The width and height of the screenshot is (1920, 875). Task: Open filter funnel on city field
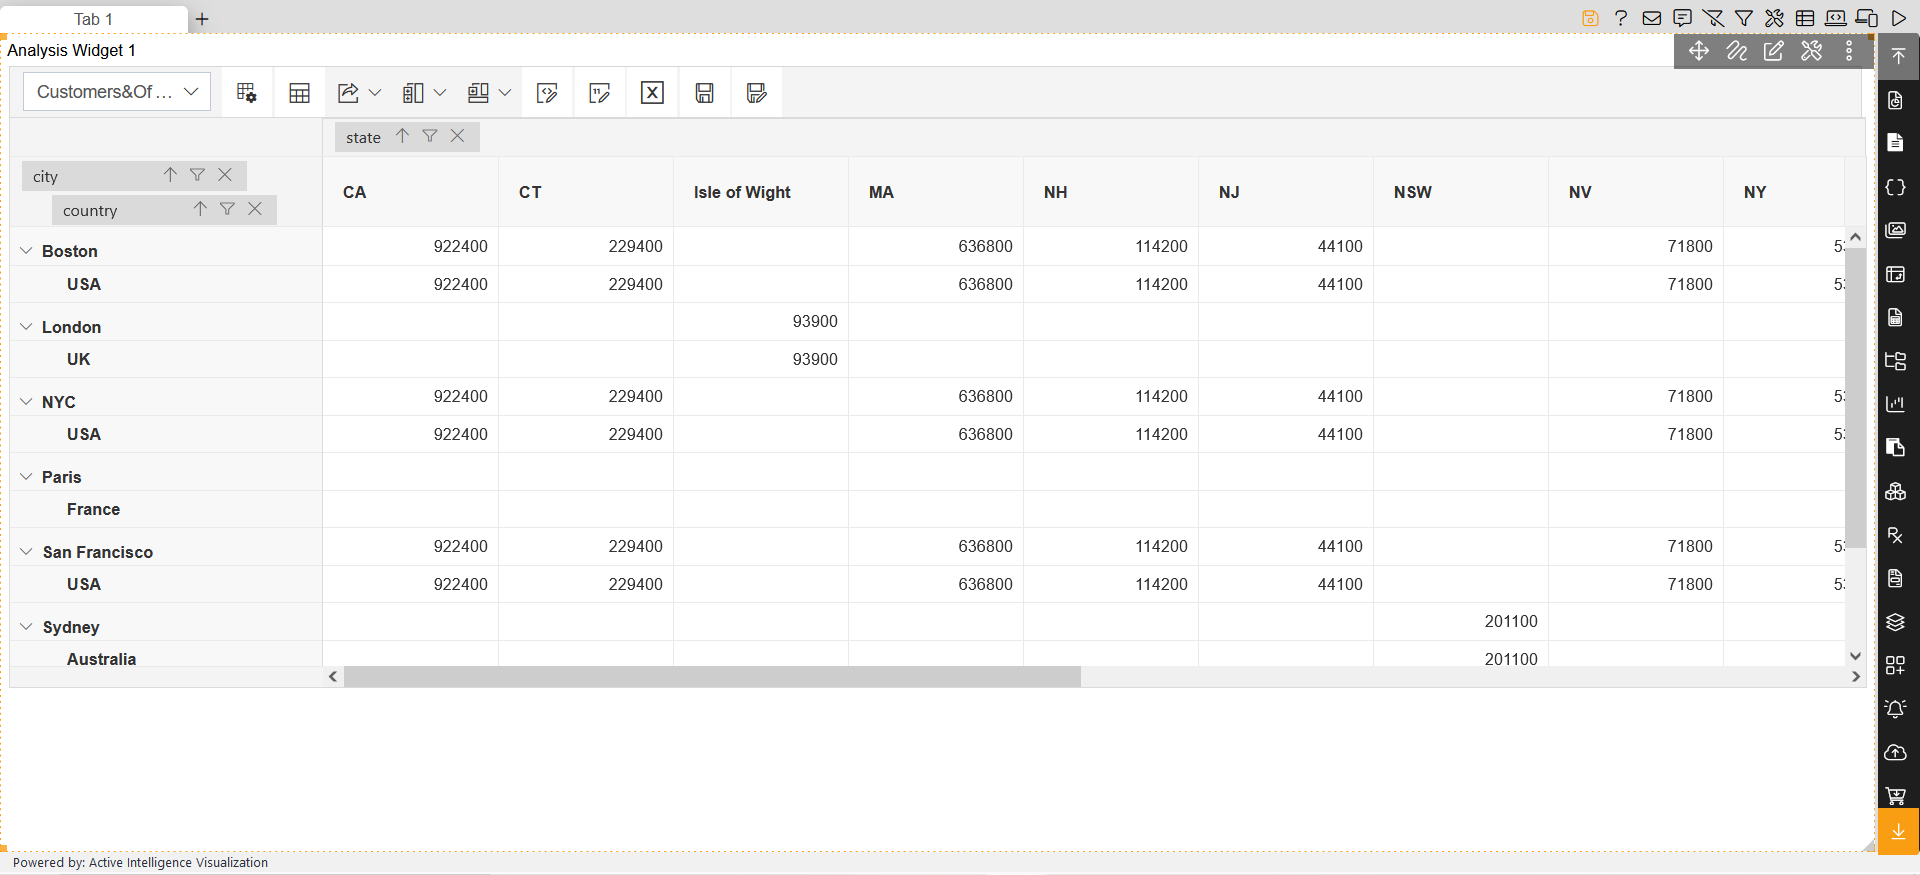pyautogui.click(x=197, y=175)
